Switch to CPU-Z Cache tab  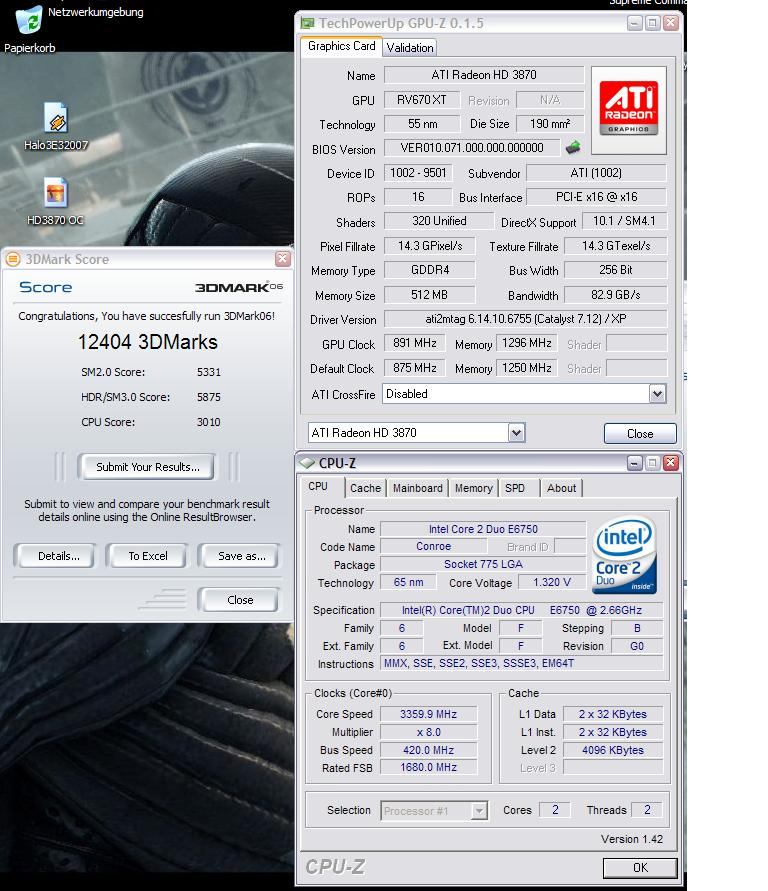365,488
